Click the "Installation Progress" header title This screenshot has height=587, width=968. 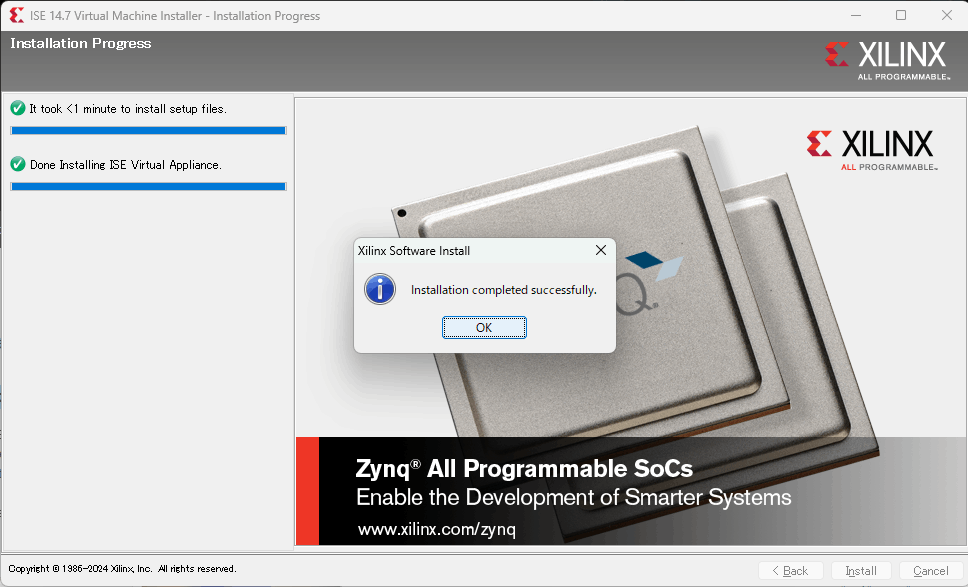(x=81, y=43)
